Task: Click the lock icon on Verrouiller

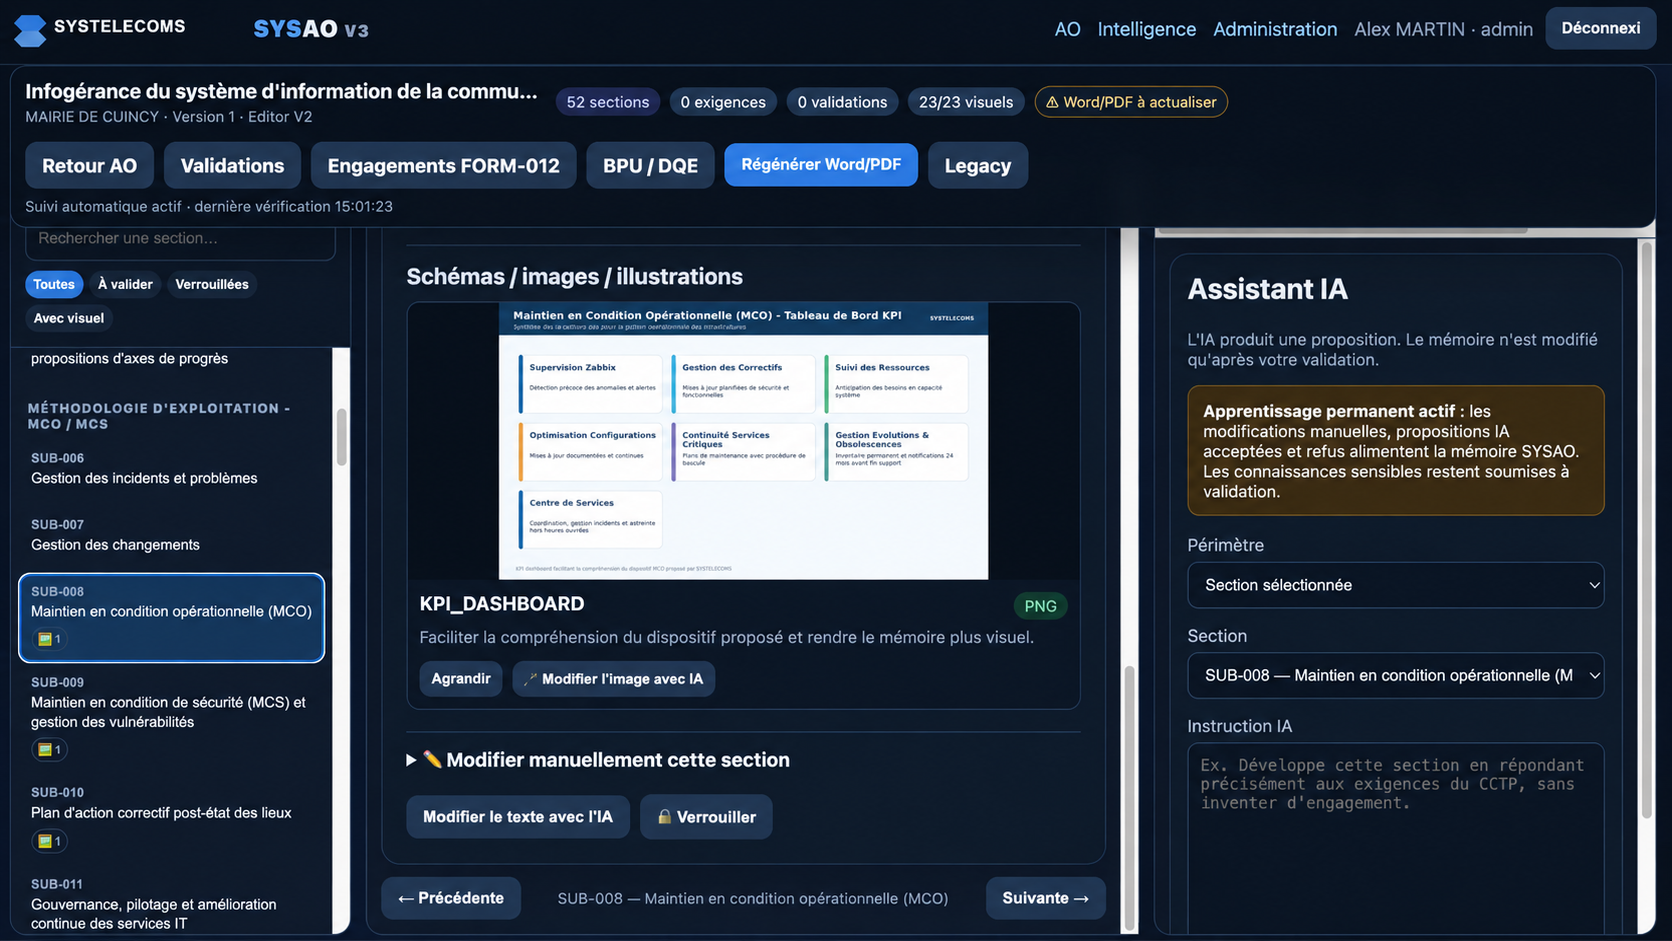Action: tap(664, 817)
